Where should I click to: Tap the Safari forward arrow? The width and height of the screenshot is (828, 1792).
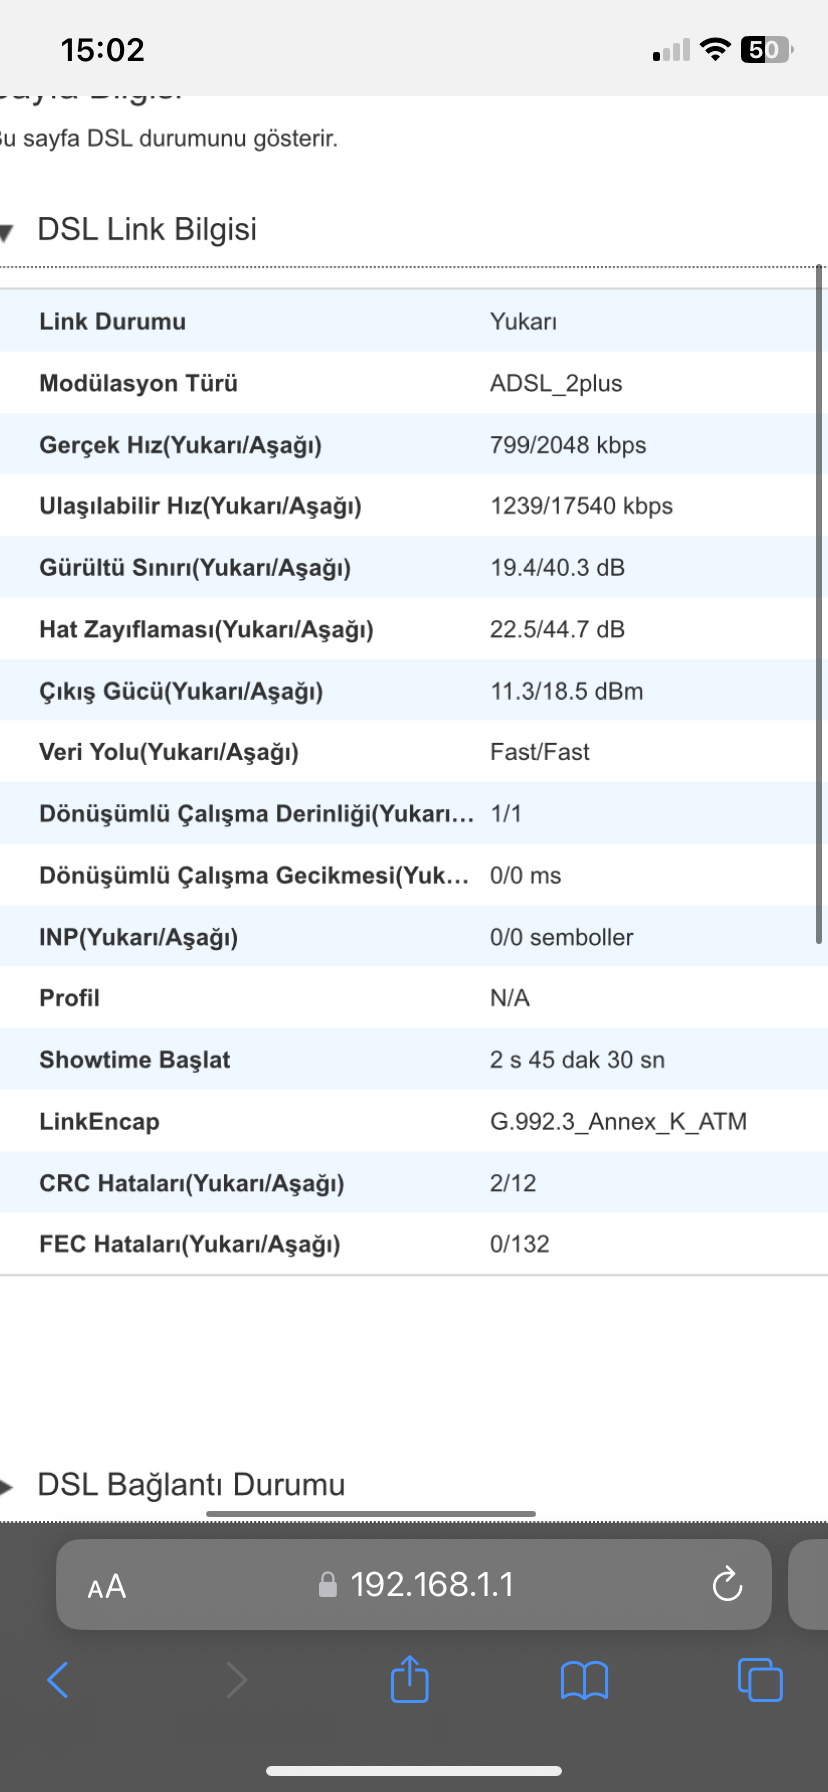[236, 1680]
